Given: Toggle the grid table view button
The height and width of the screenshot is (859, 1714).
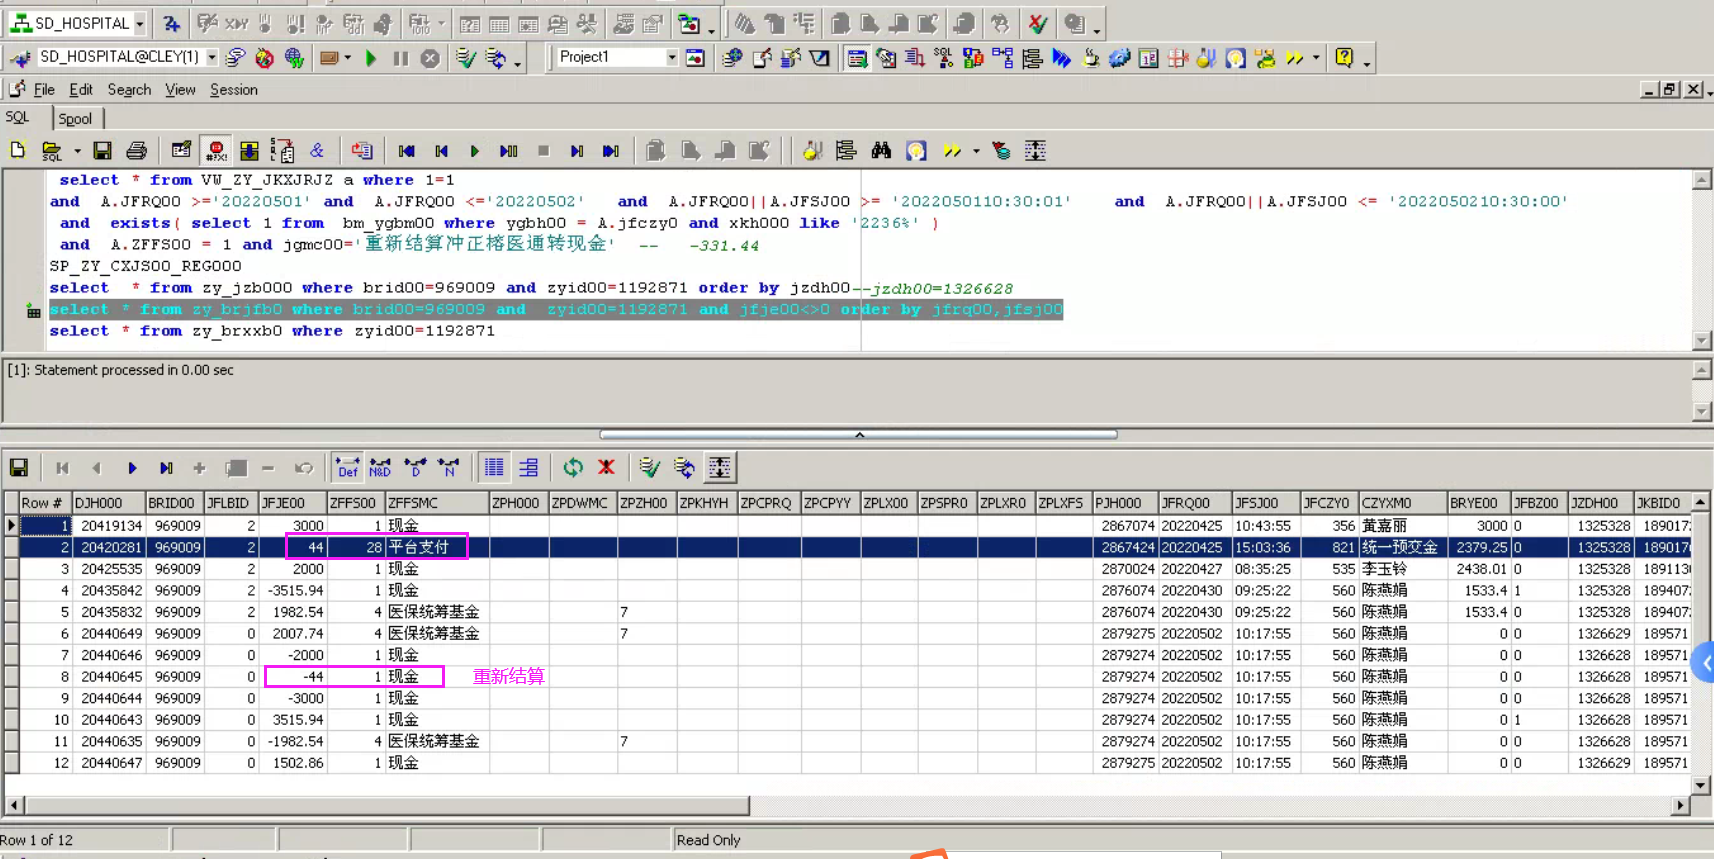Looking at the screenshot, I should click(x=494, y=468).
